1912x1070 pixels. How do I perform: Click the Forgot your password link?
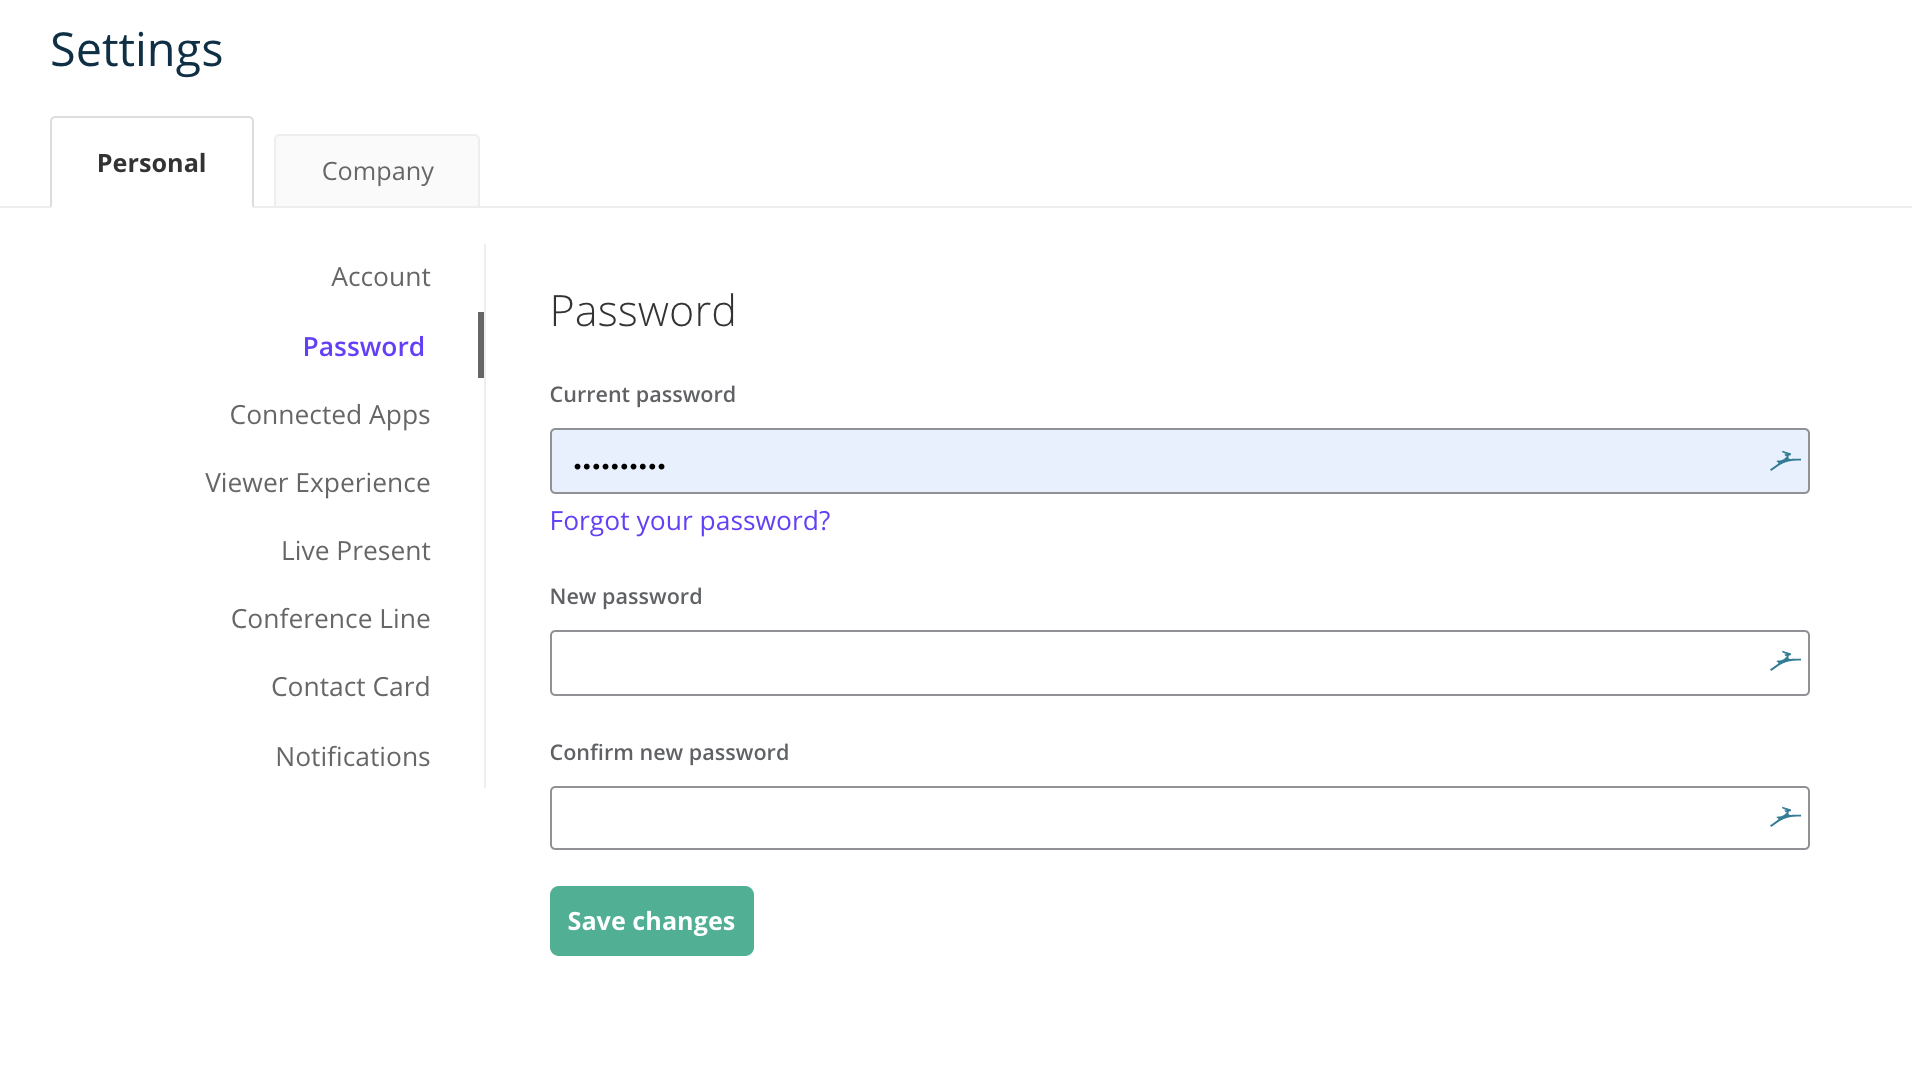coord(690,521)
